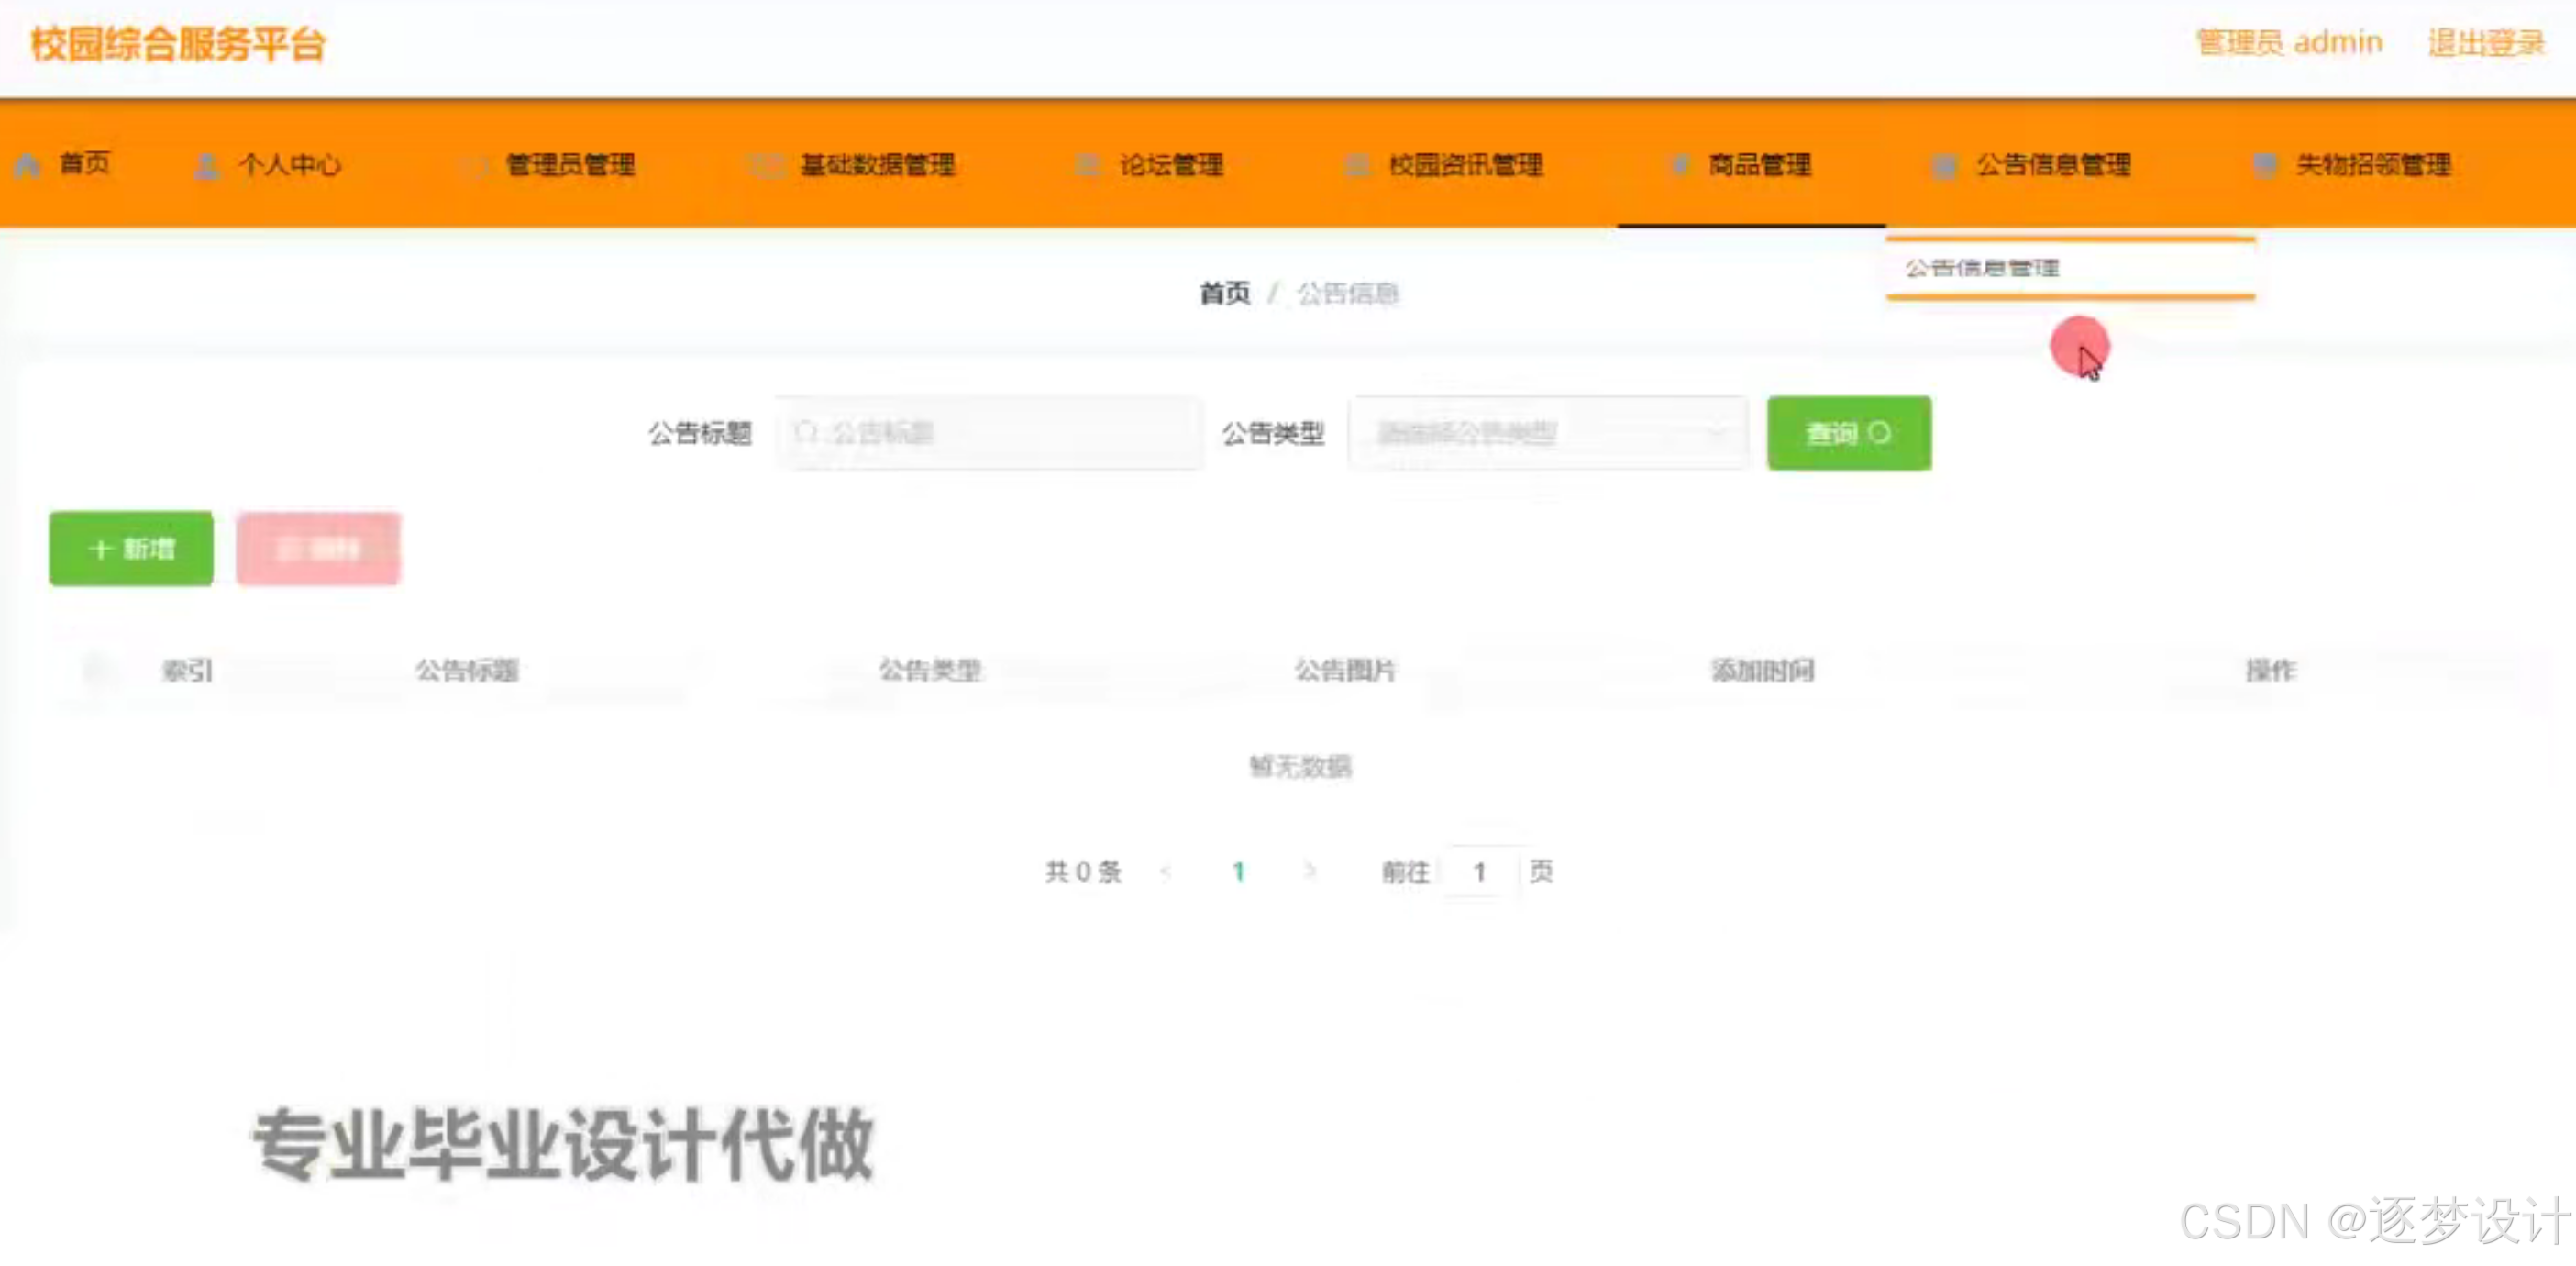
Task: Click the next page chevron
Action: click(1310, 871)
